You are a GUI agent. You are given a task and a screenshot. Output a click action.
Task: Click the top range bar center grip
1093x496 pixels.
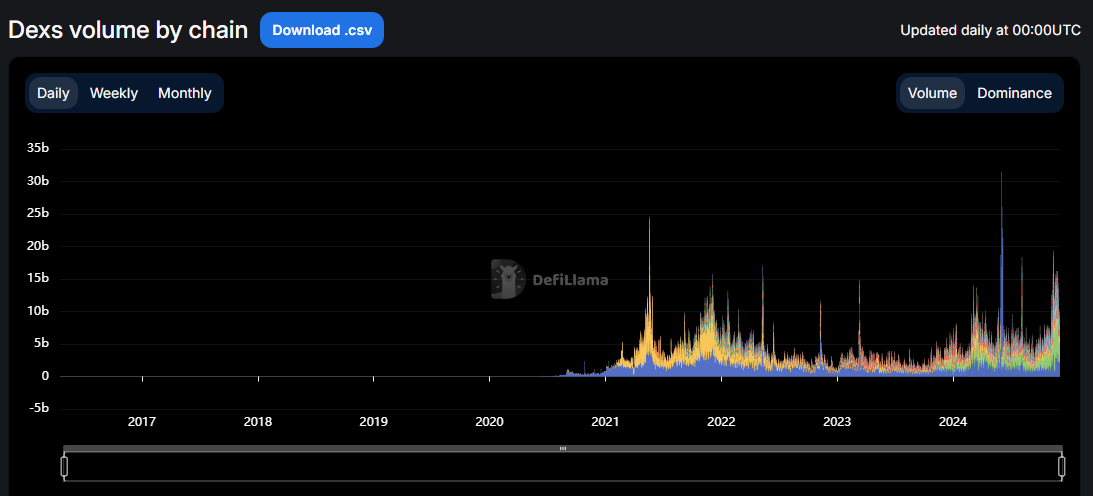point(563,449)
